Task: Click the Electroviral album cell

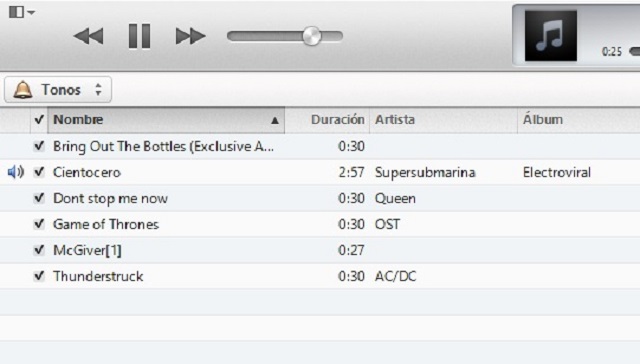Action: (x=557, y=172)
